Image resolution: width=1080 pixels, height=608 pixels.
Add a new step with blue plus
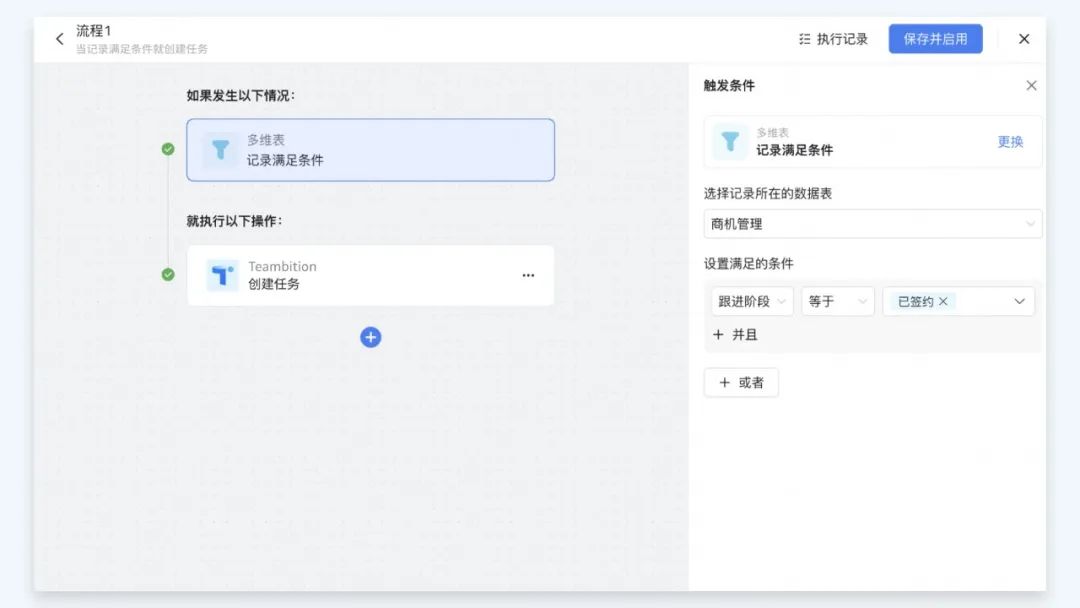point(370,337)
